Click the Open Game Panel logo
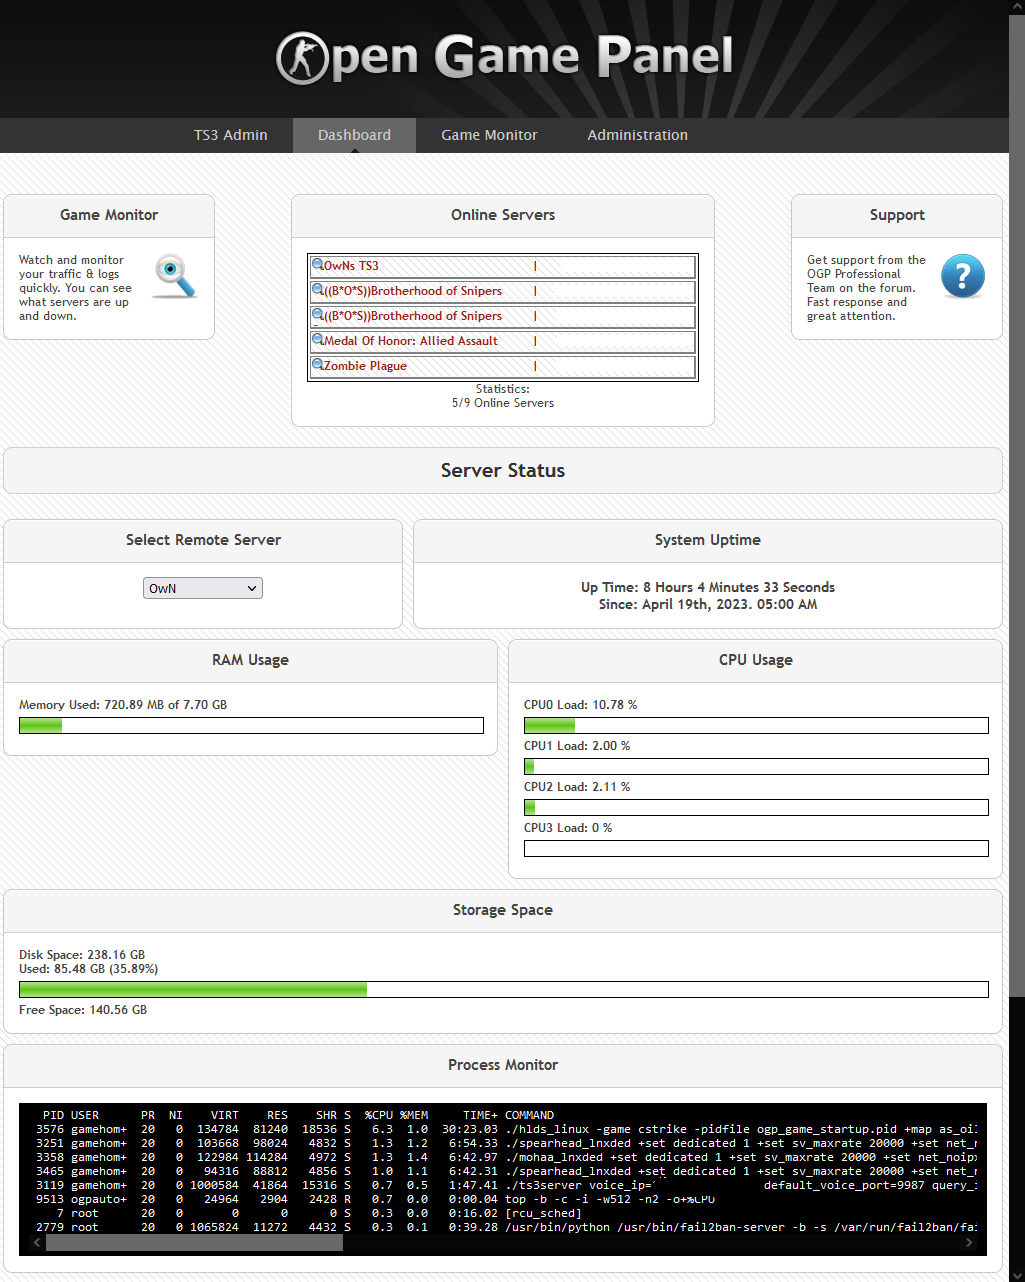This screenshot has width=1025, height=1282. [504, 57]
